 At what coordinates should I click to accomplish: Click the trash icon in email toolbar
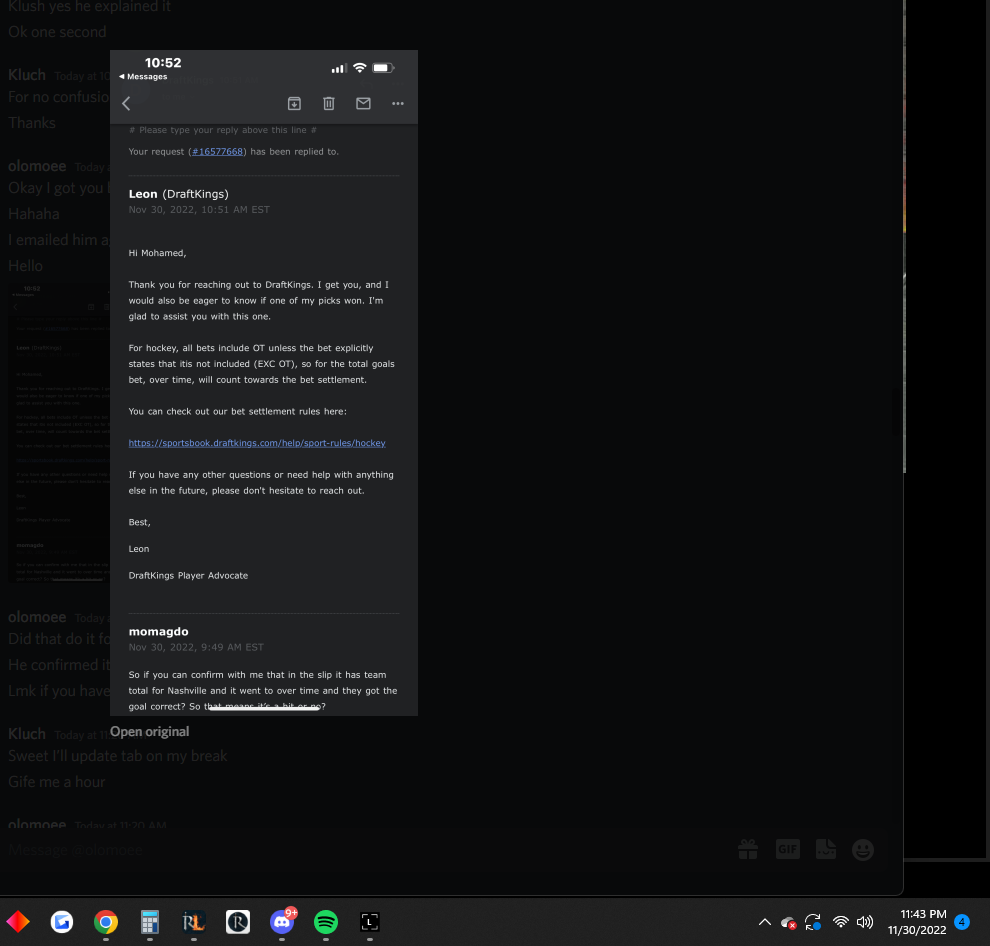coord(329,104)
